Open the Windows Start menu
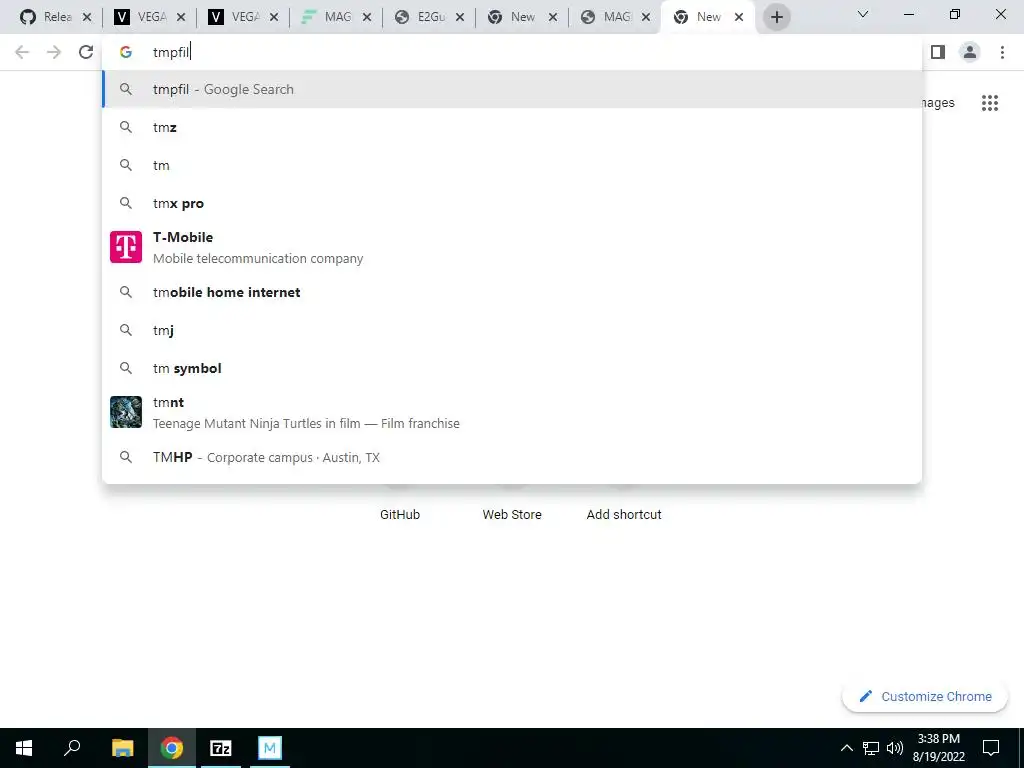This screenshot has width=1024, height=768. pyautogui.click(x=24, y=748)
